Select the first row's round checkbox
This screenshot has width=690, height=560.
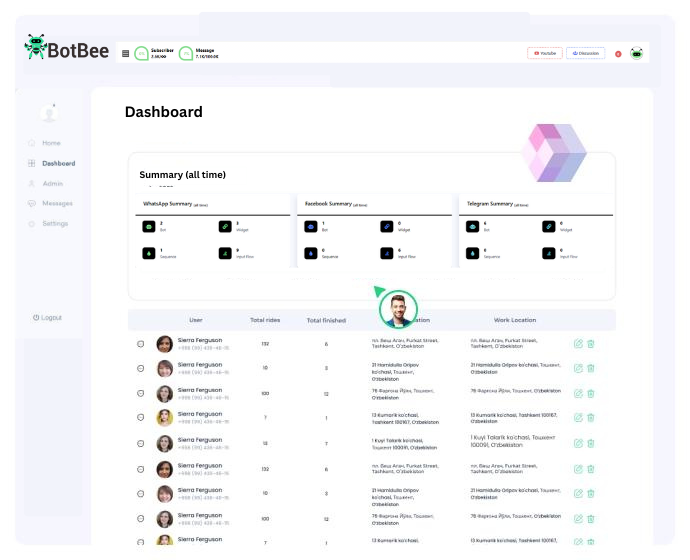coord(141,344)
